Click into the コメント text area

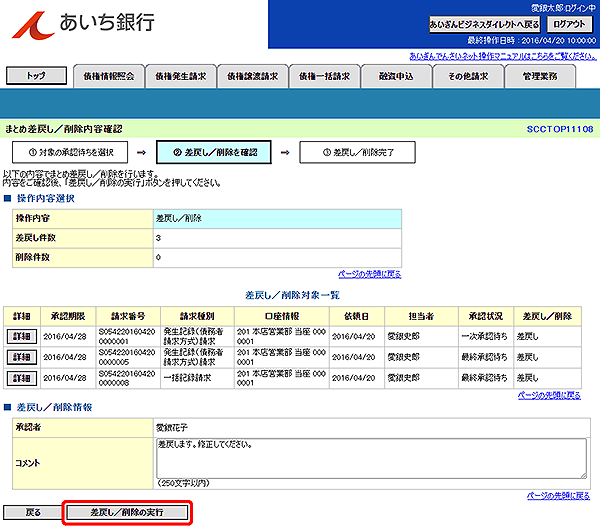[x=371, y=458]
